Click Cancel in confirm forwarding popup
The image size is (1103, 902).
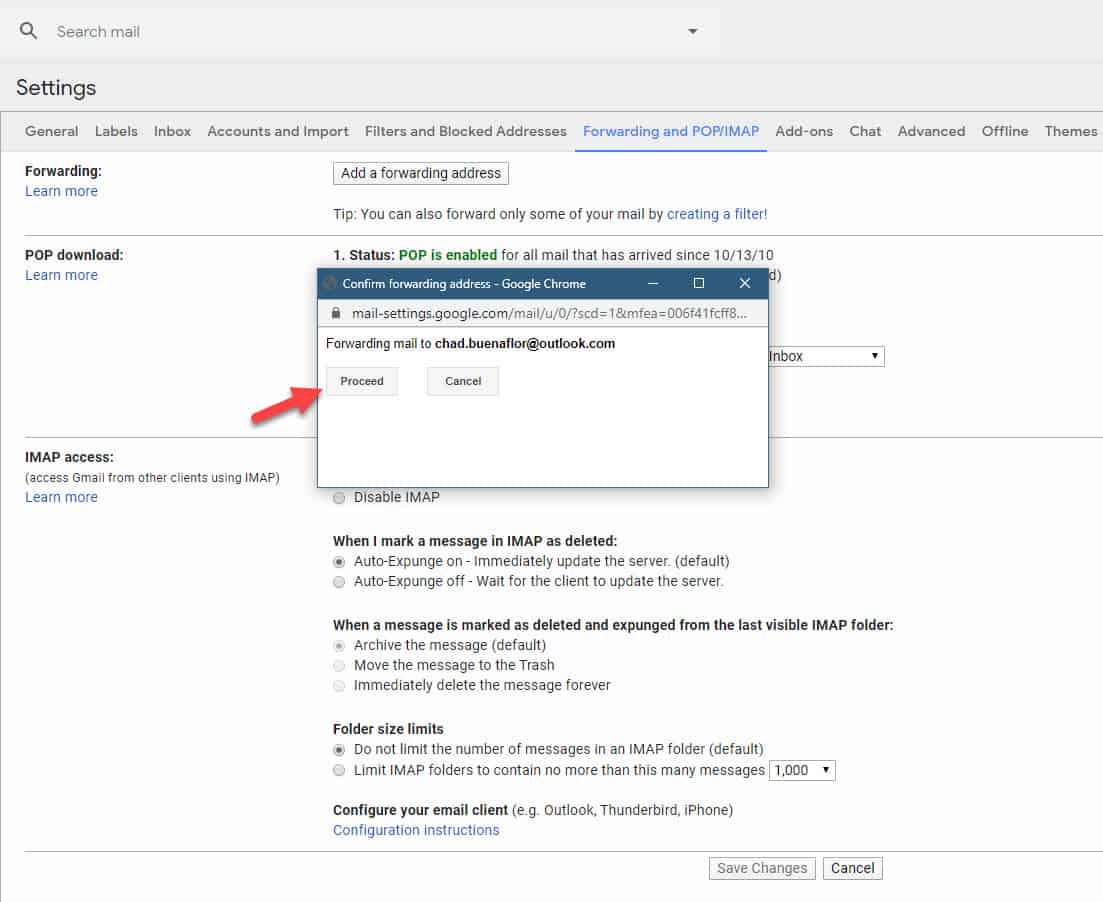click(463, 381)
